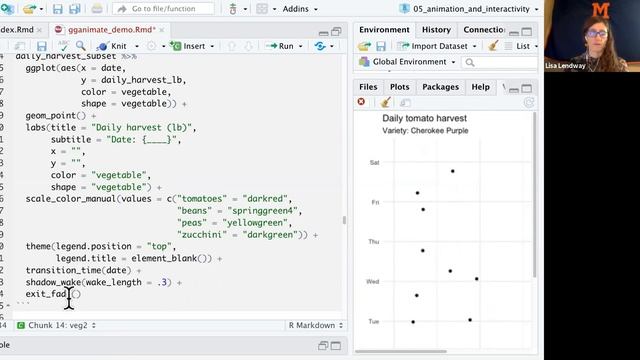Image resolution: width=640 pixels, height=360 pixels.
Task: Open the Addins menu
Action: tap(300, 9)
